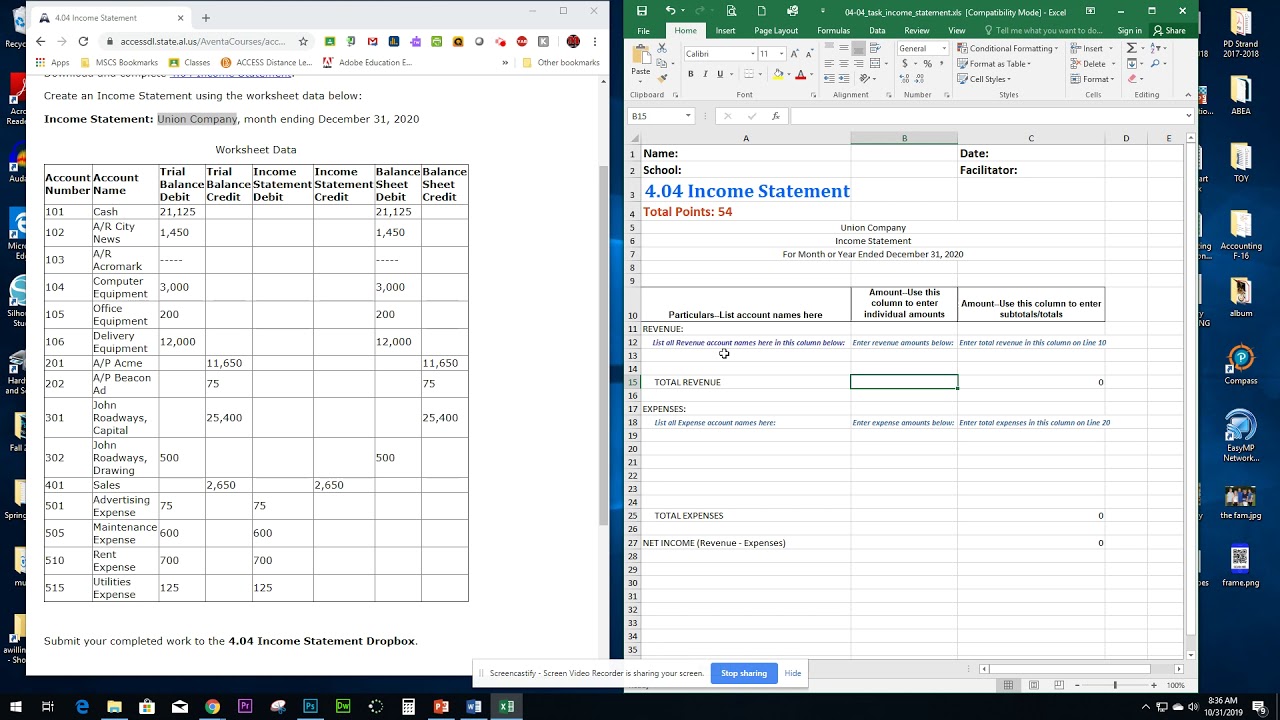Open Find & Select magnifier
The image size is (1280, 720).
point(1154,63)
